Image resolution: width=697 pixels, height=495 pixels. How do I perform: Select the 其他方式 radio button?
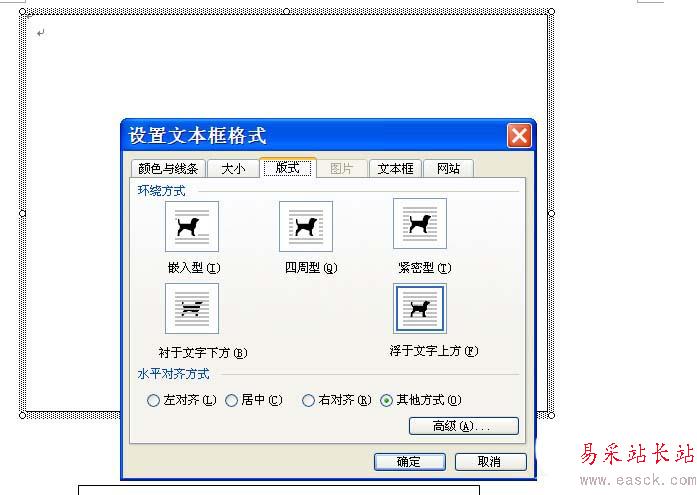click(x=386, y=401)
